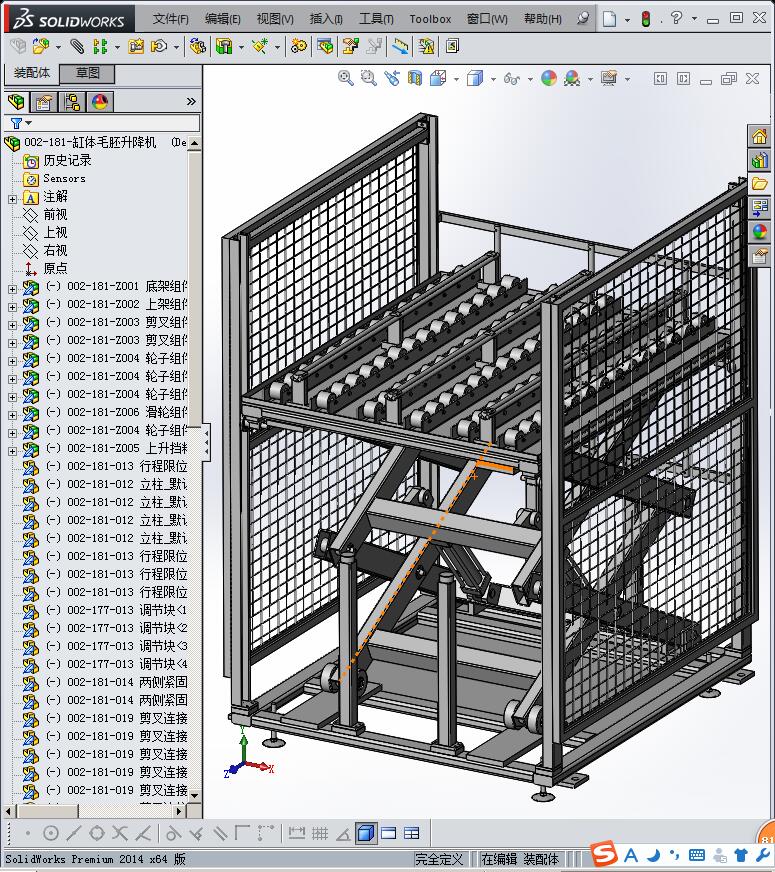
Task: Open Design Library in task pane
Action: [759, 160]
